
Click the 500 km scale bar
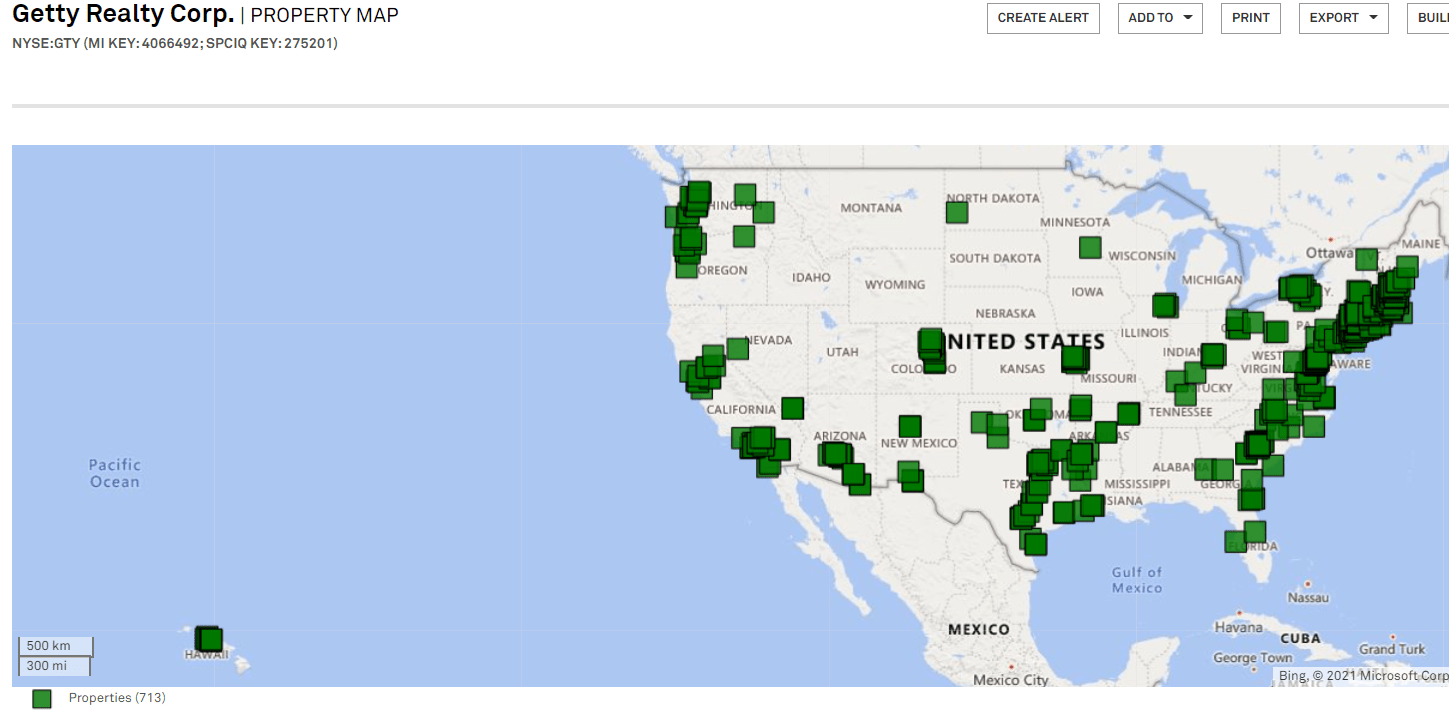(56, 646)
